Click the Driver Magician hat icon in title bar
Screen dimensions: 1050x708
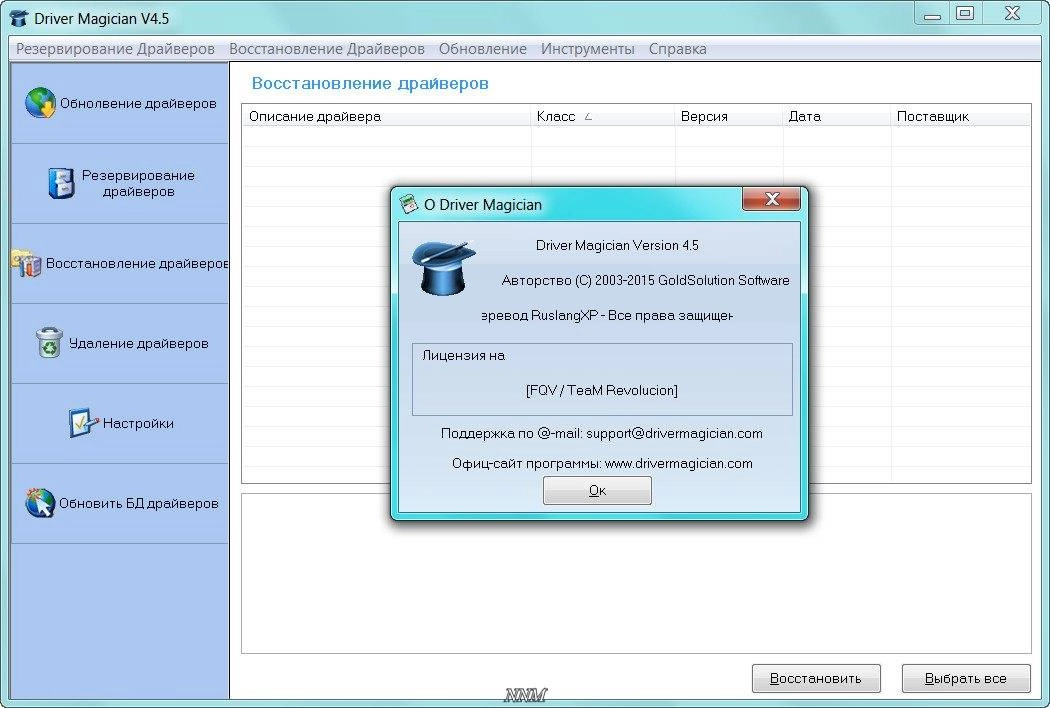19,18
